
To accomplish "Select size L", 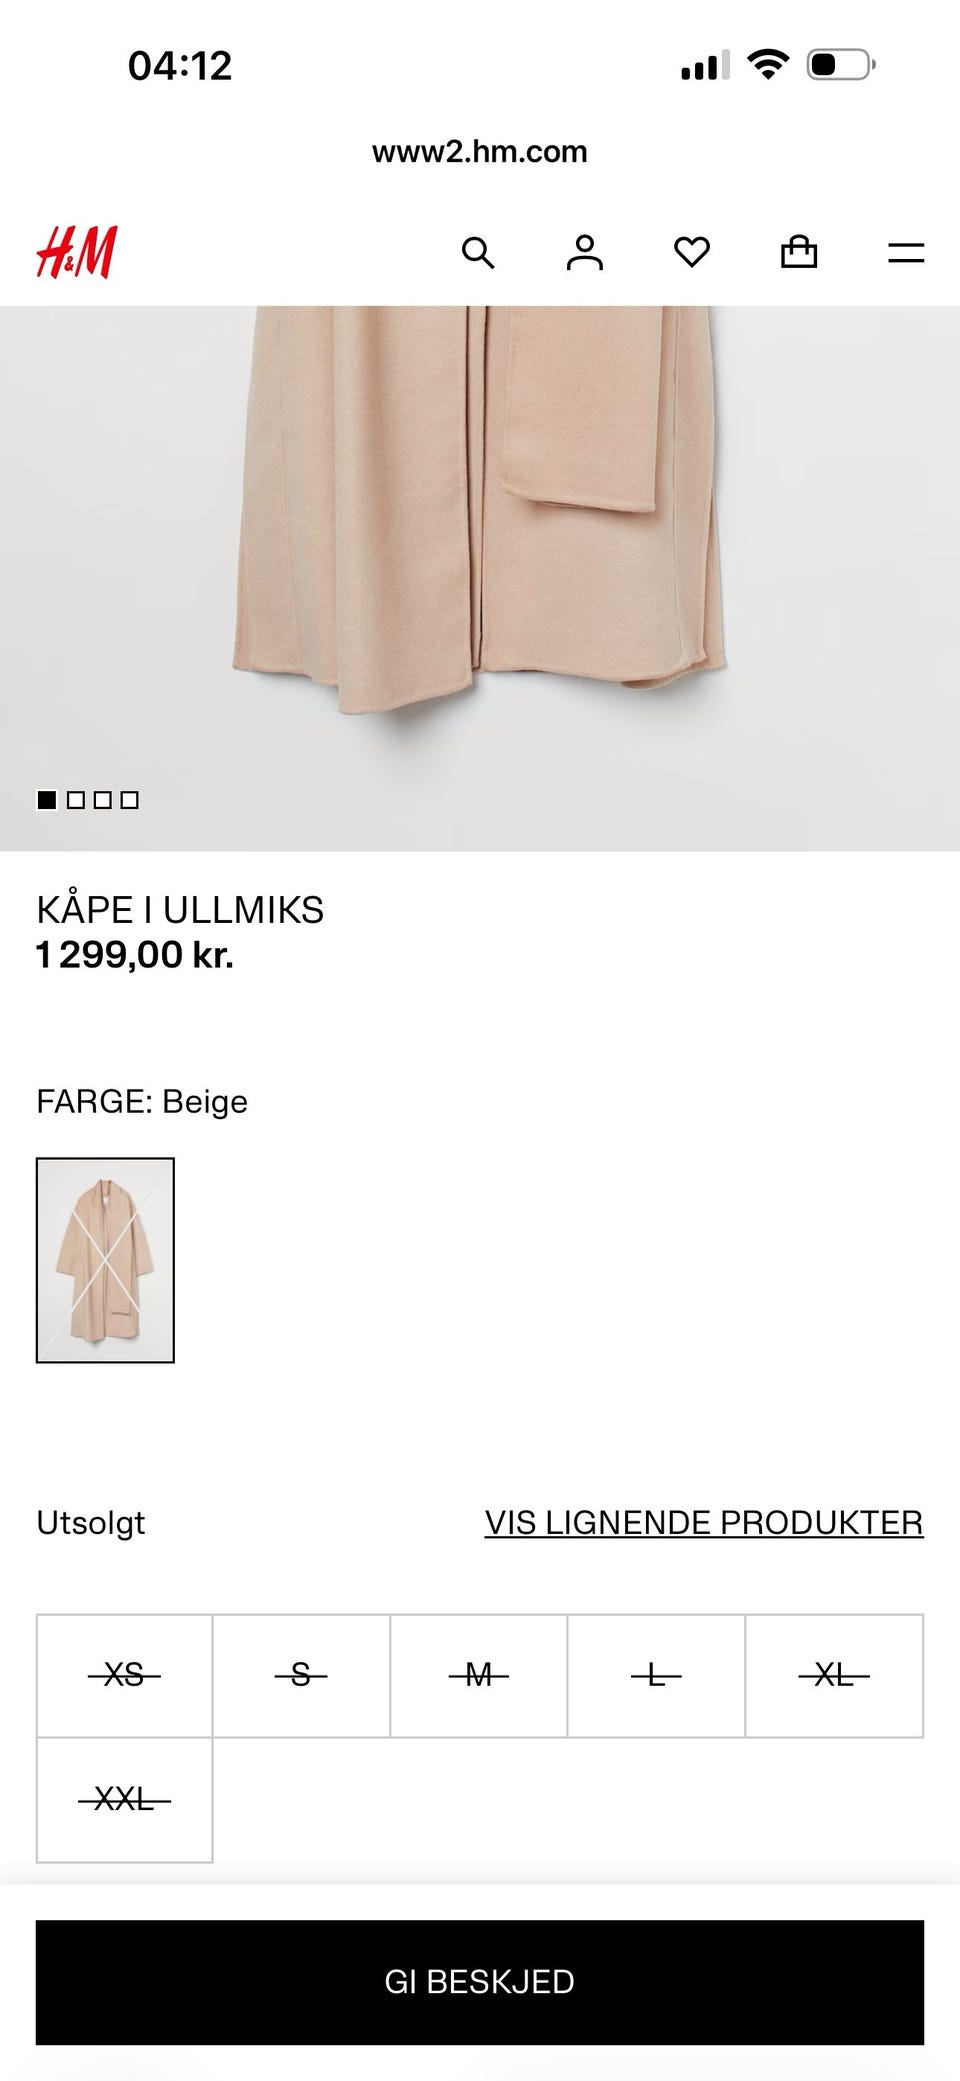I will tap(656, 1675).
